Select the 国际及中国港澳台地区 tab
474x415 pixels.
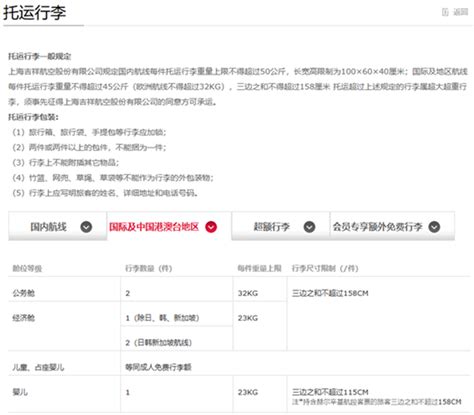coord(169,227)
